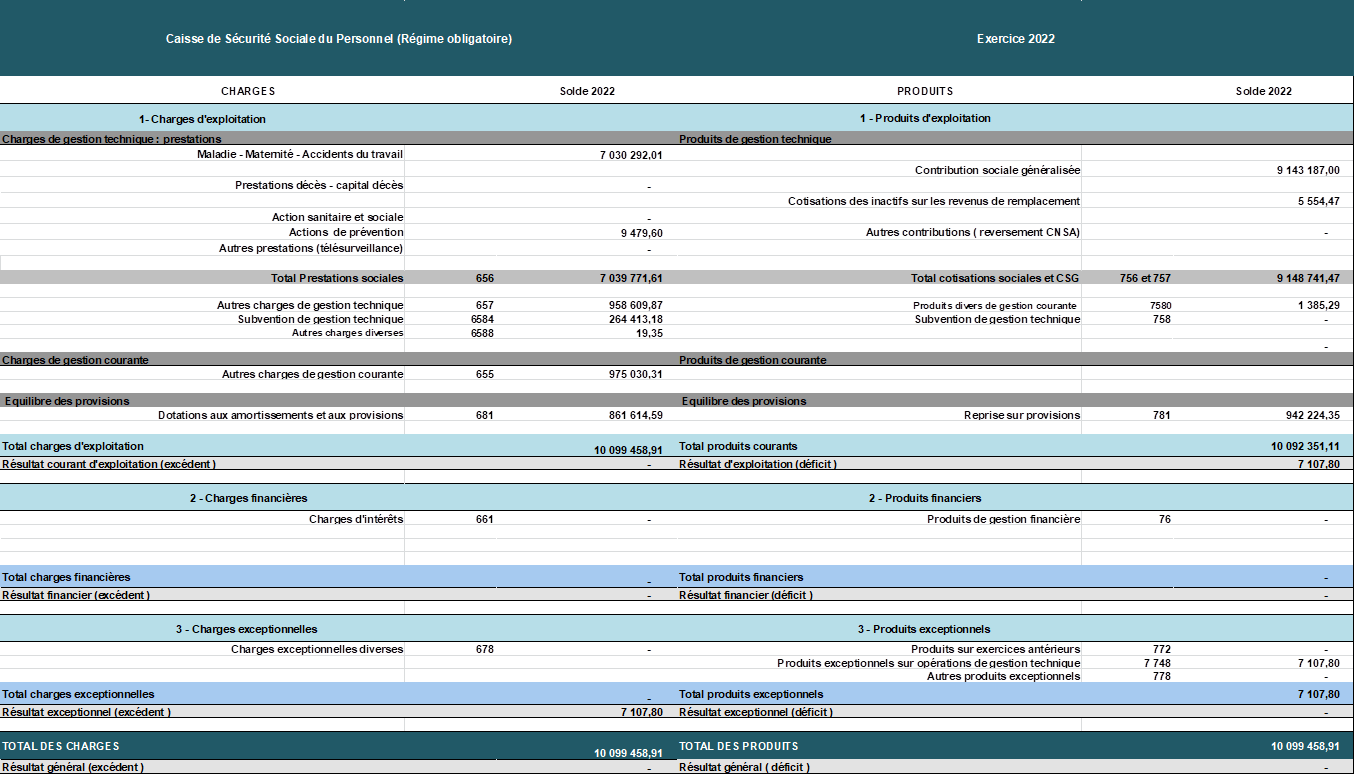Select the 10 092 351,11 total produits courants
Viewport: 1355px width, 775px height.
1305,446
